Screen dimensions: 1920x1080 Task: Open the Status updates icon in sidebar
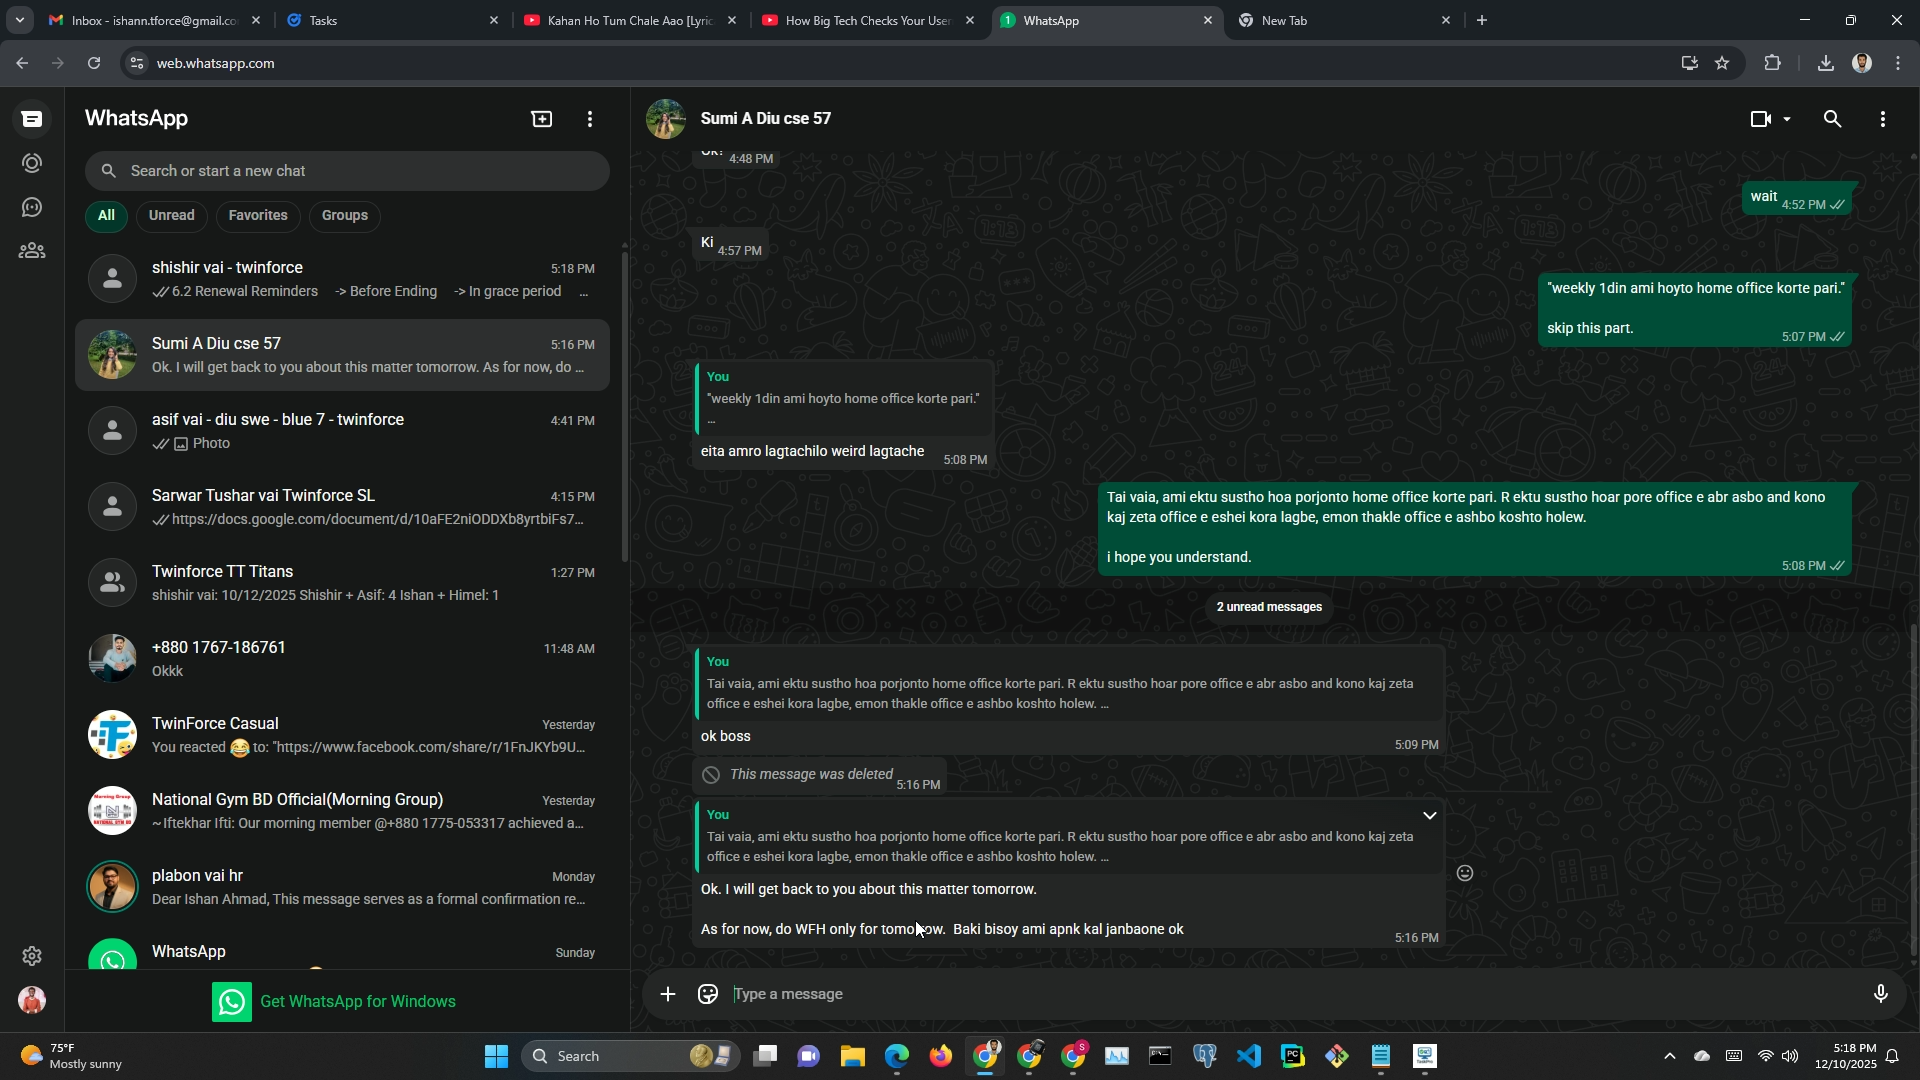coord(32,163)
